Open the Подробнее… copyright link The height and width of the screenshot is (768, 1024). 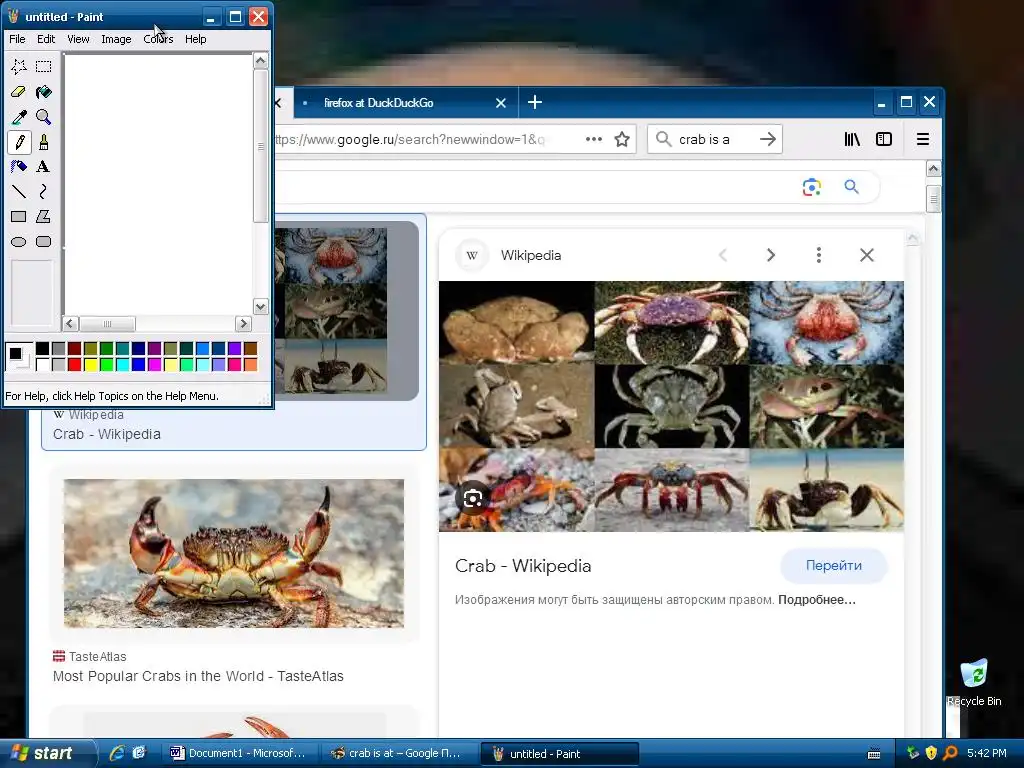tap(817, 600)
